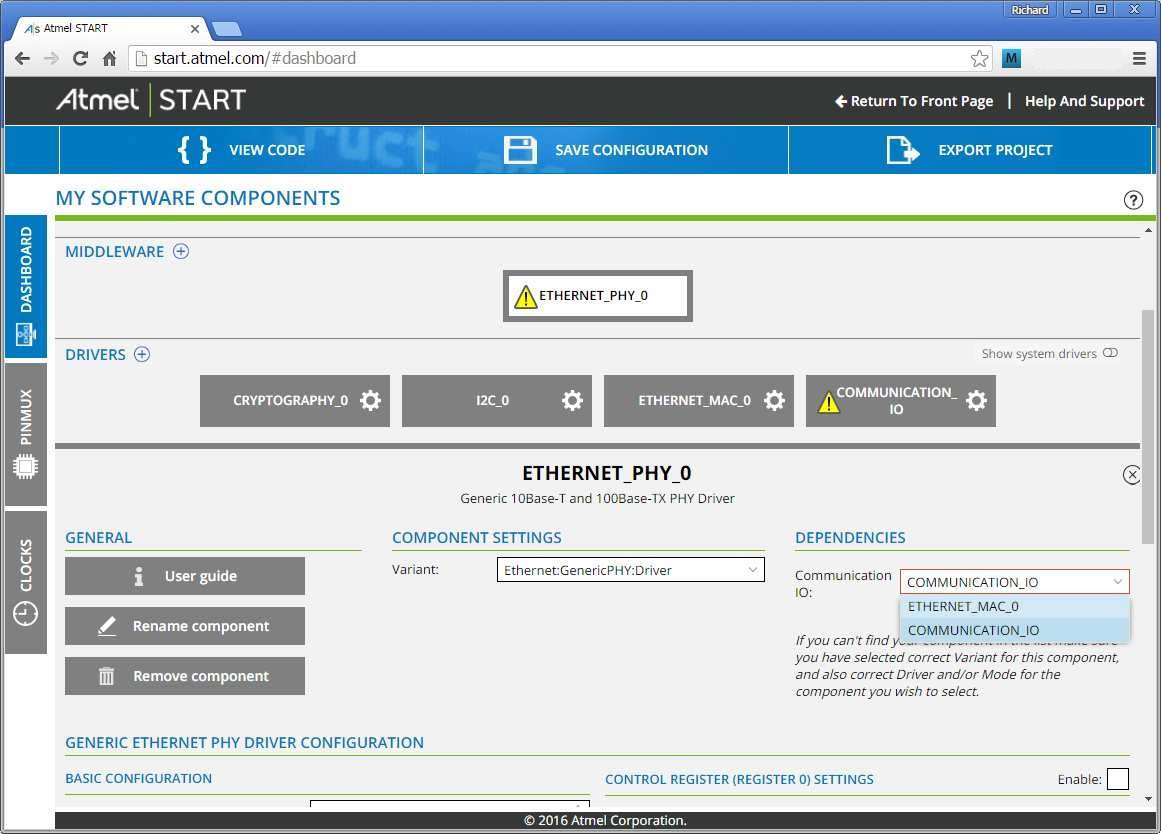Reload the page with refresh icon
This screenshot has width=1161, height=834.
point(80,59)
